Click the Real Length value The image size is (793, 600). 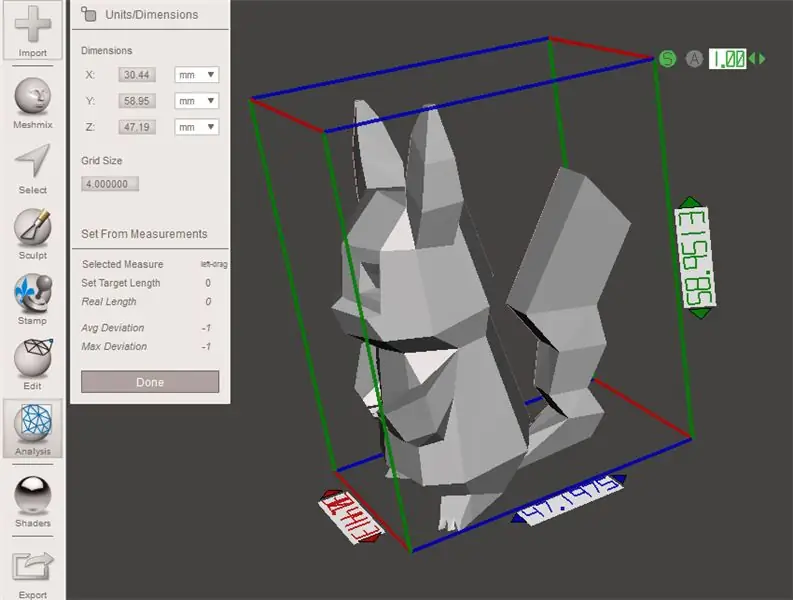tap(208, 302)
